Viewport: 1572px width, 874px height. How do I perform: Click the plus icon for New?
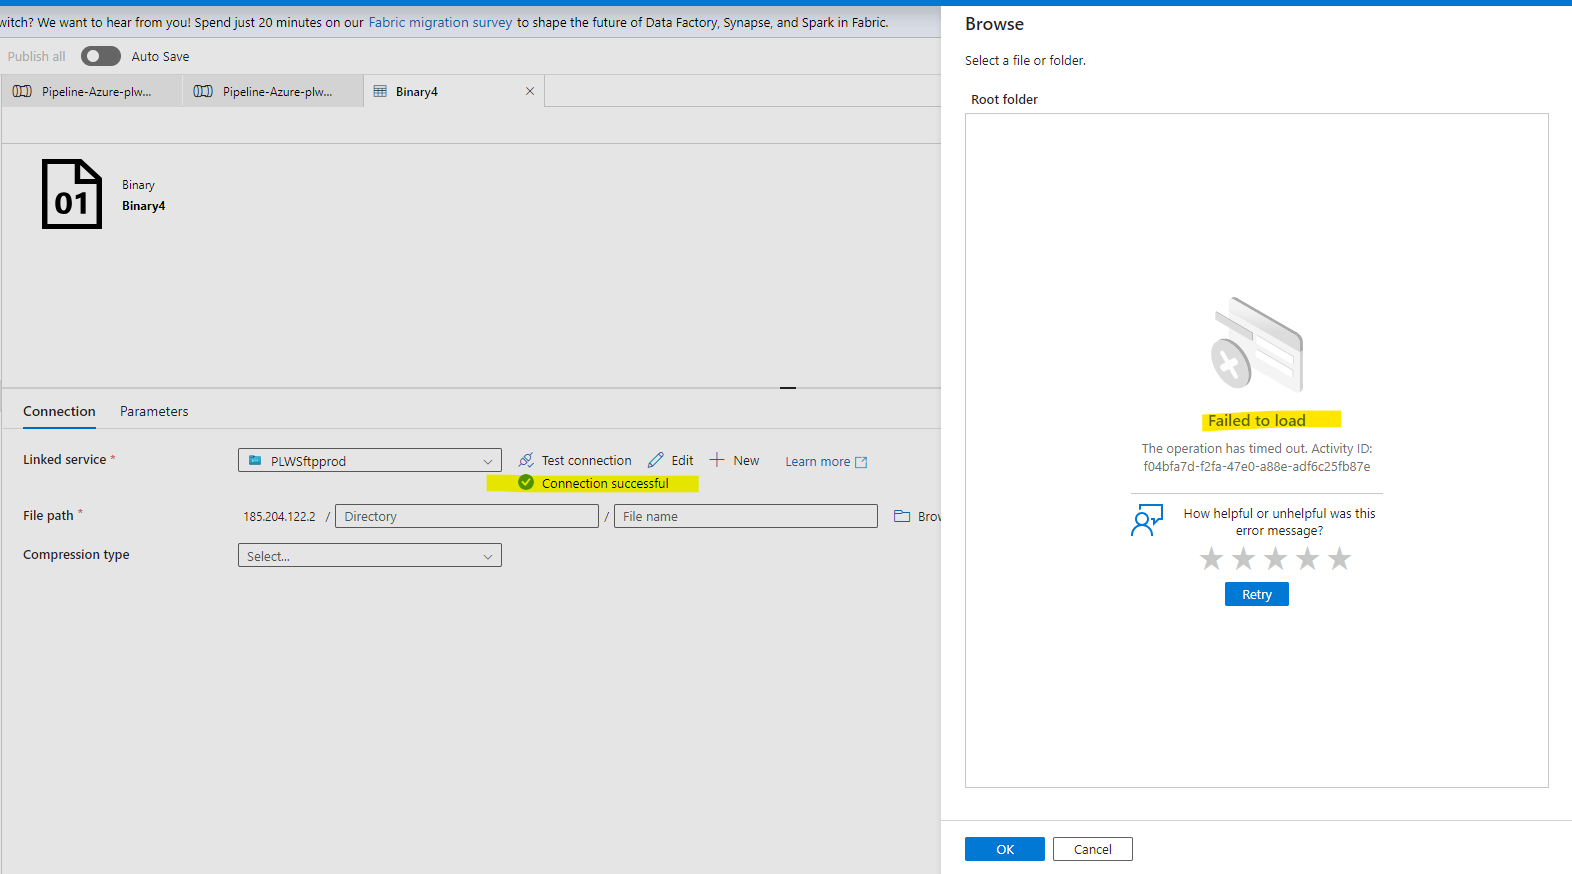[717, 460]
